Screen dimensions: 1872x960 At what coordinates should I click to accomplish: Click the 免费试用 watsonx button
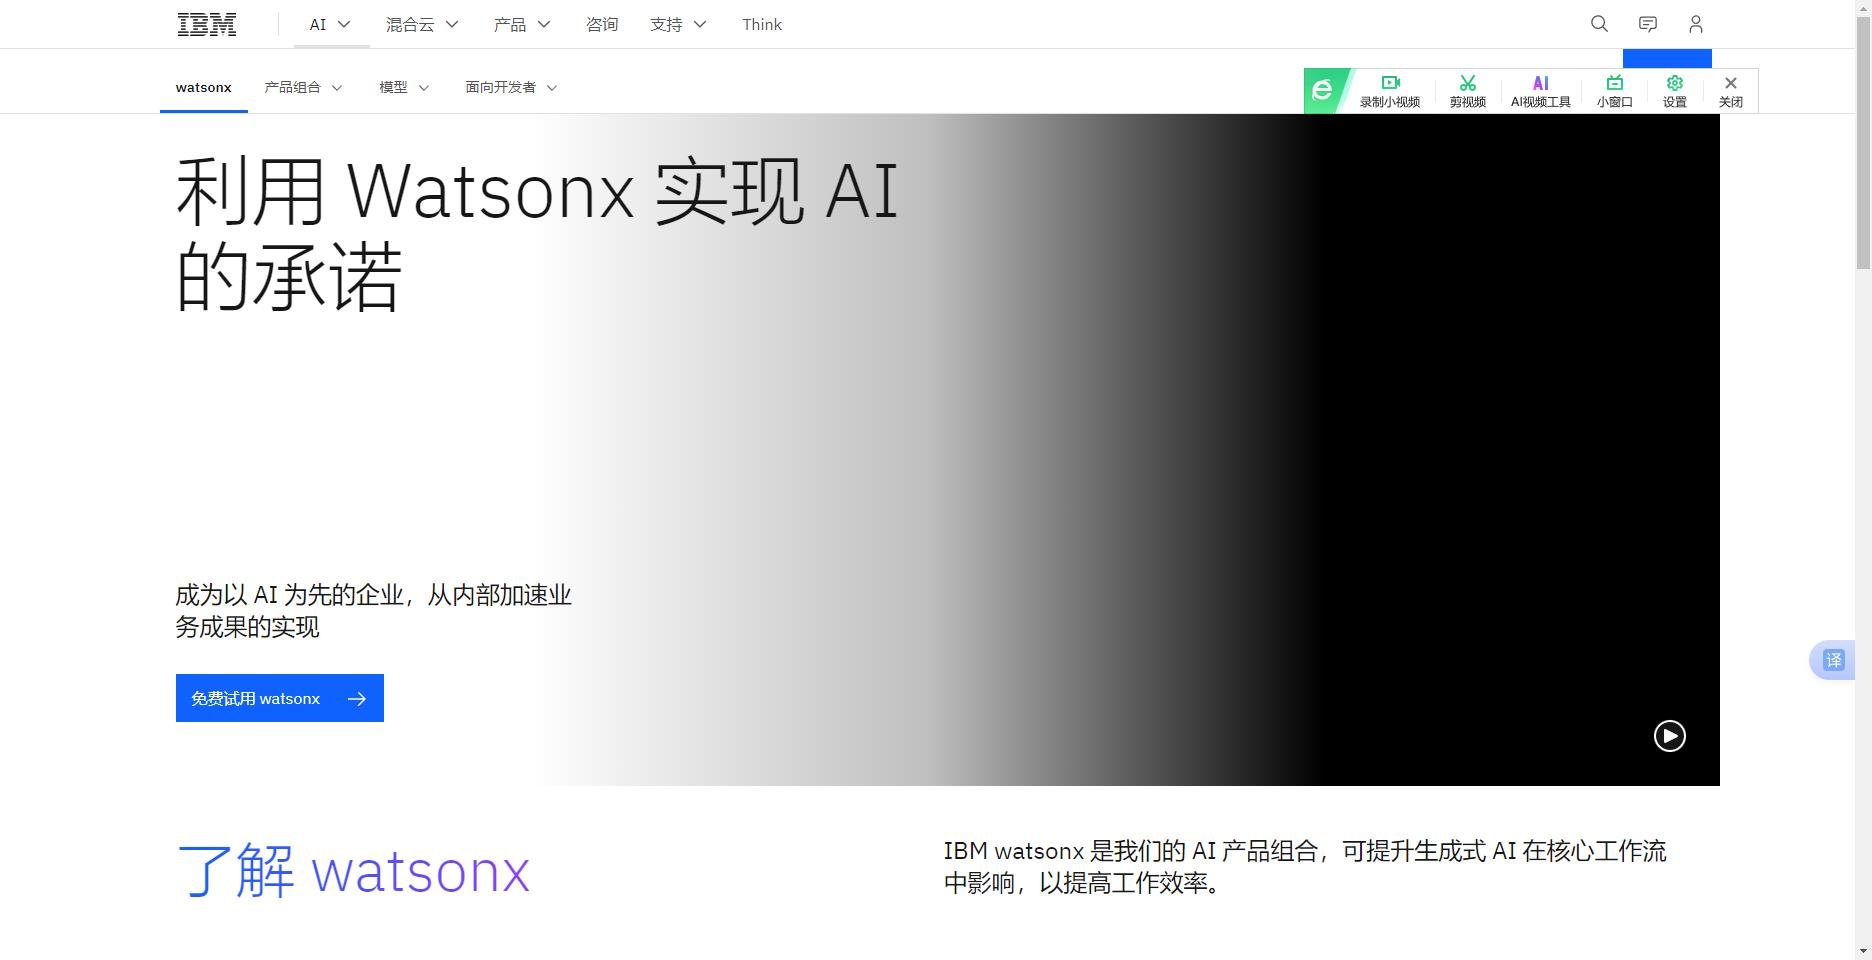pyautogui.click(x=279, y=698)
